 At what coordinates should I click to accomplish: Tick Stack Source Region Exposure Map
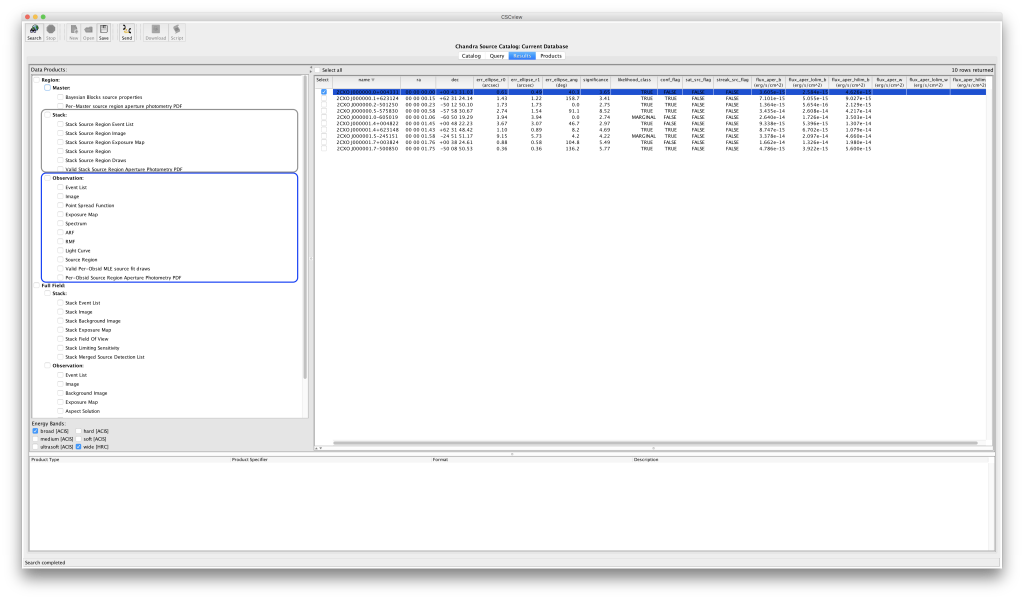(x=60, y=142)
